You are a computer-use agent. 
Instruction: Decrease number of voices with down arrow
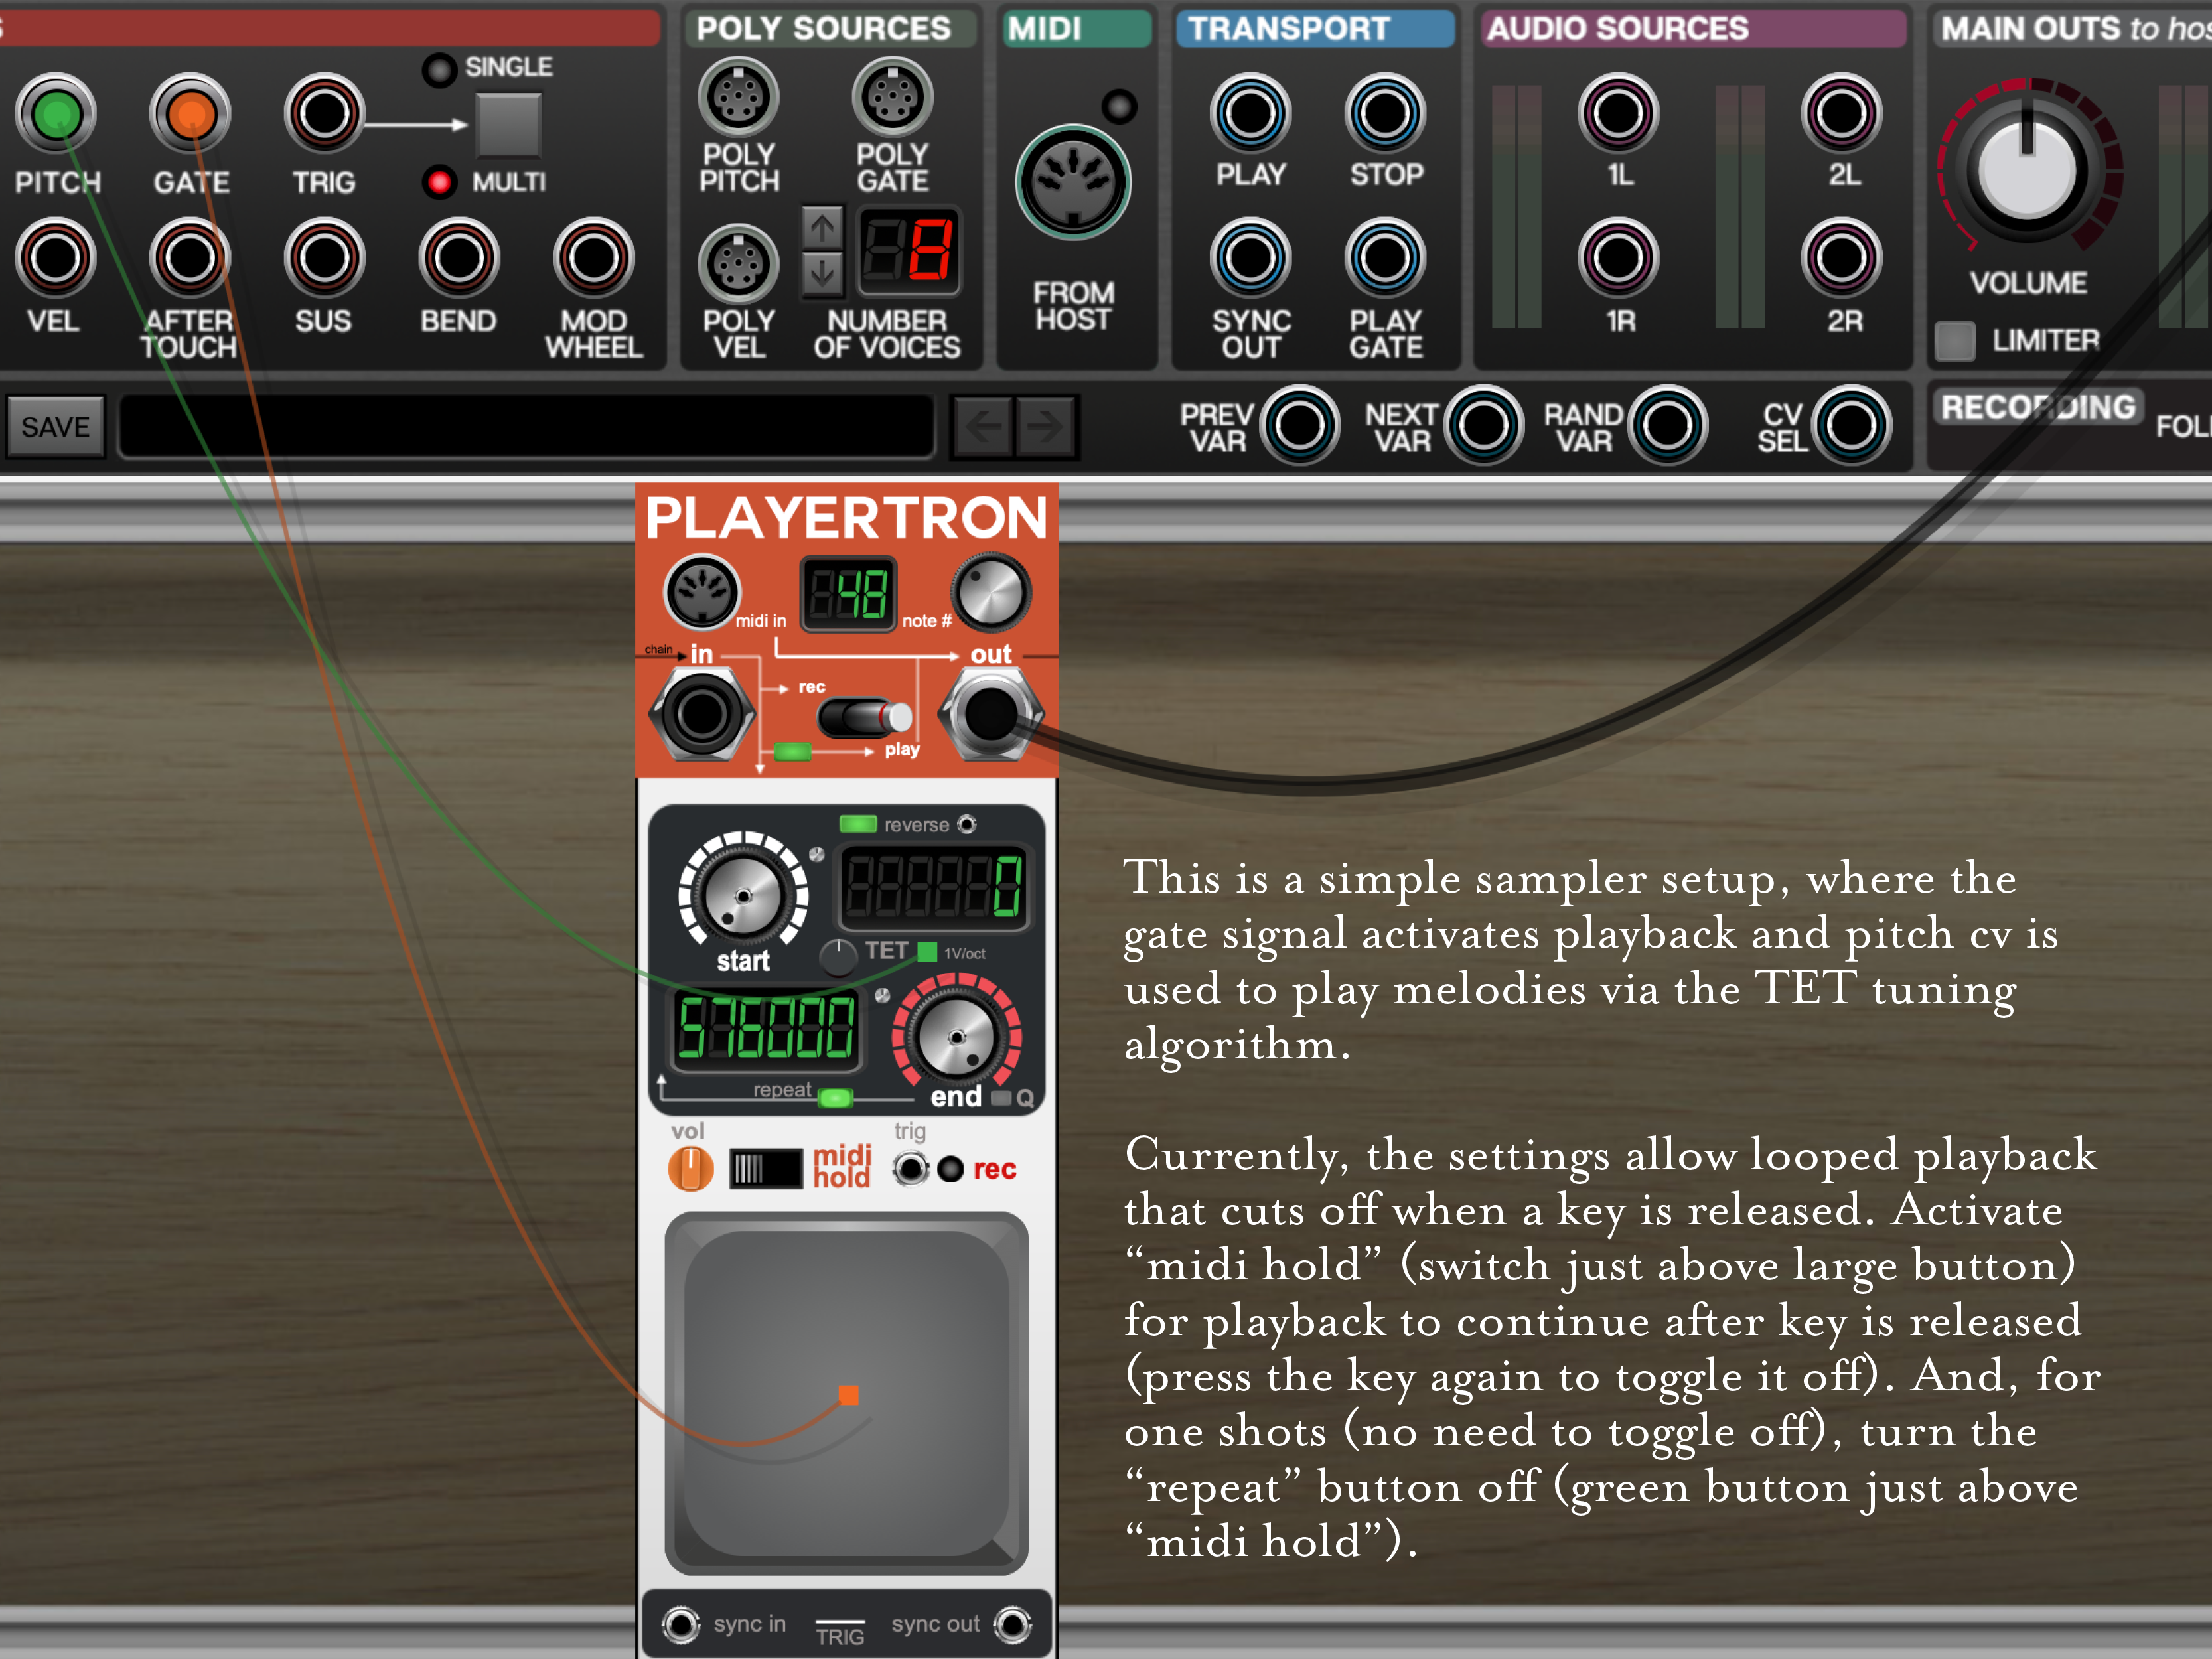pos(822,272)
